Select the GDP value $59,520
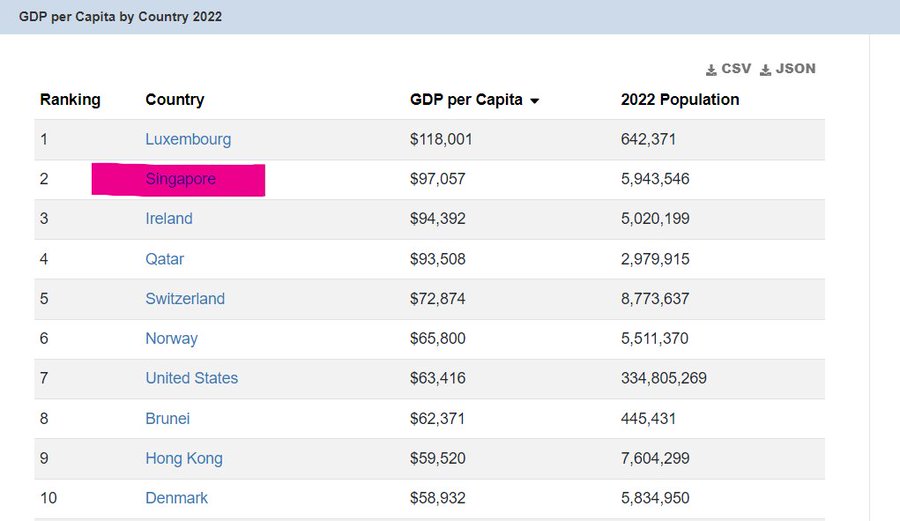900x521 pixels. point(437,458)
